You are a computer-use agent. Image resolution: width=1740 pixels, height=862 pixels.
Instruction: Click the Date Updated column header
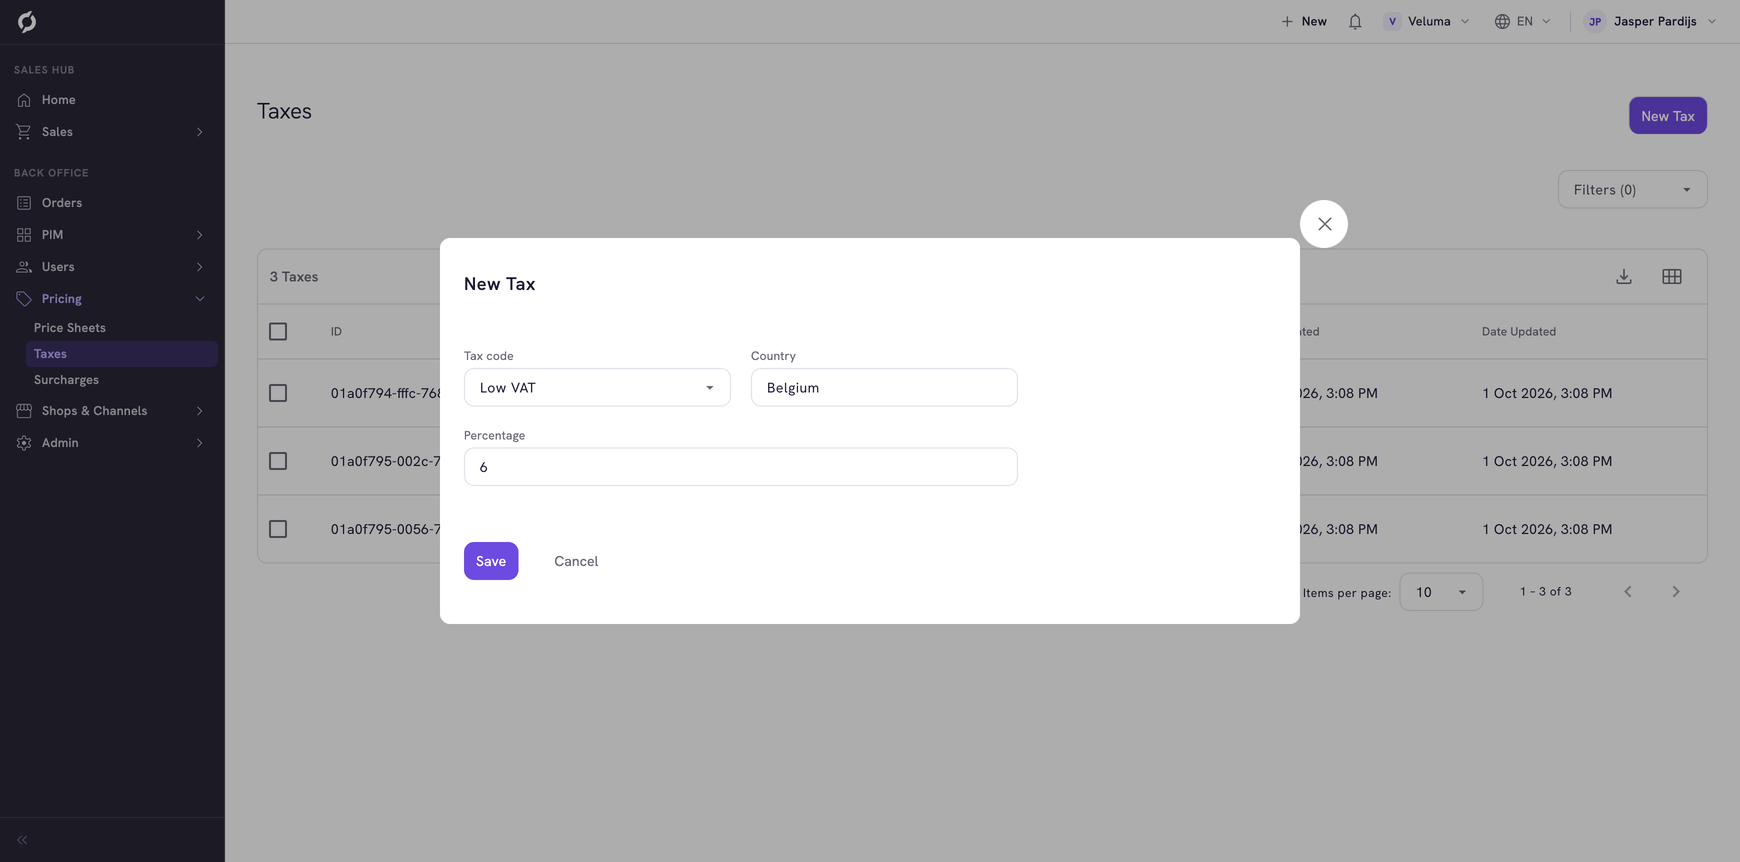pos(1519,332)
